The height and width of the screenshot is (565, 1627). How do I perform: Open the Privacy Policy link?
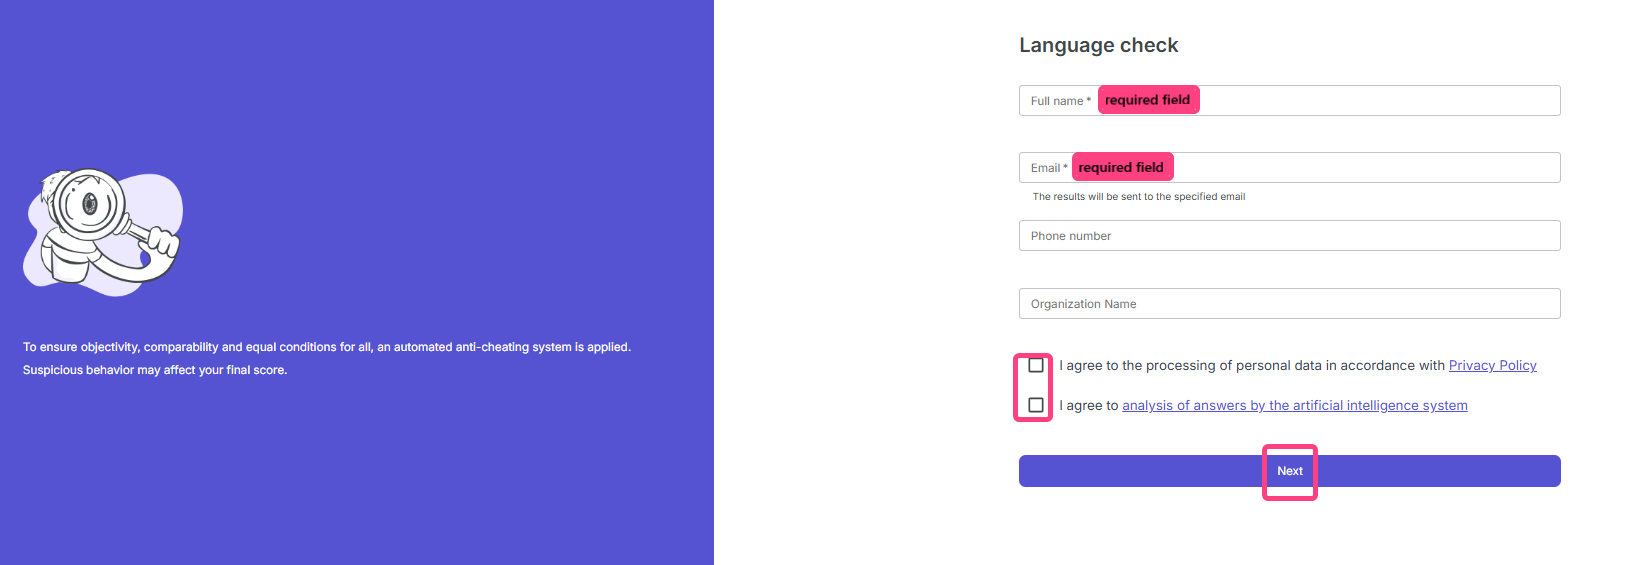pos(1492,366)
